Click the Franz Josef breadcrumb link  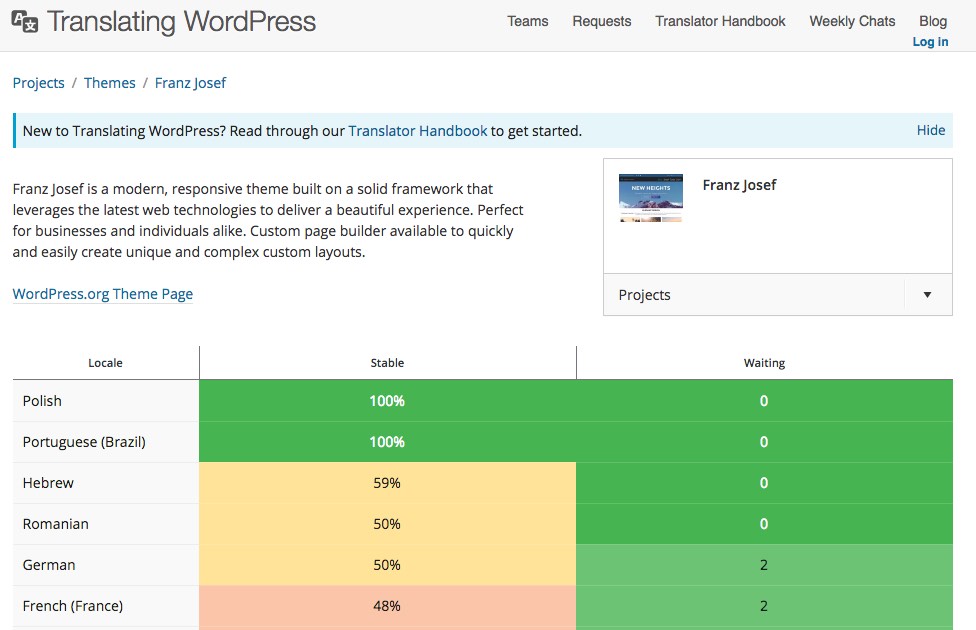coord(190,83)
